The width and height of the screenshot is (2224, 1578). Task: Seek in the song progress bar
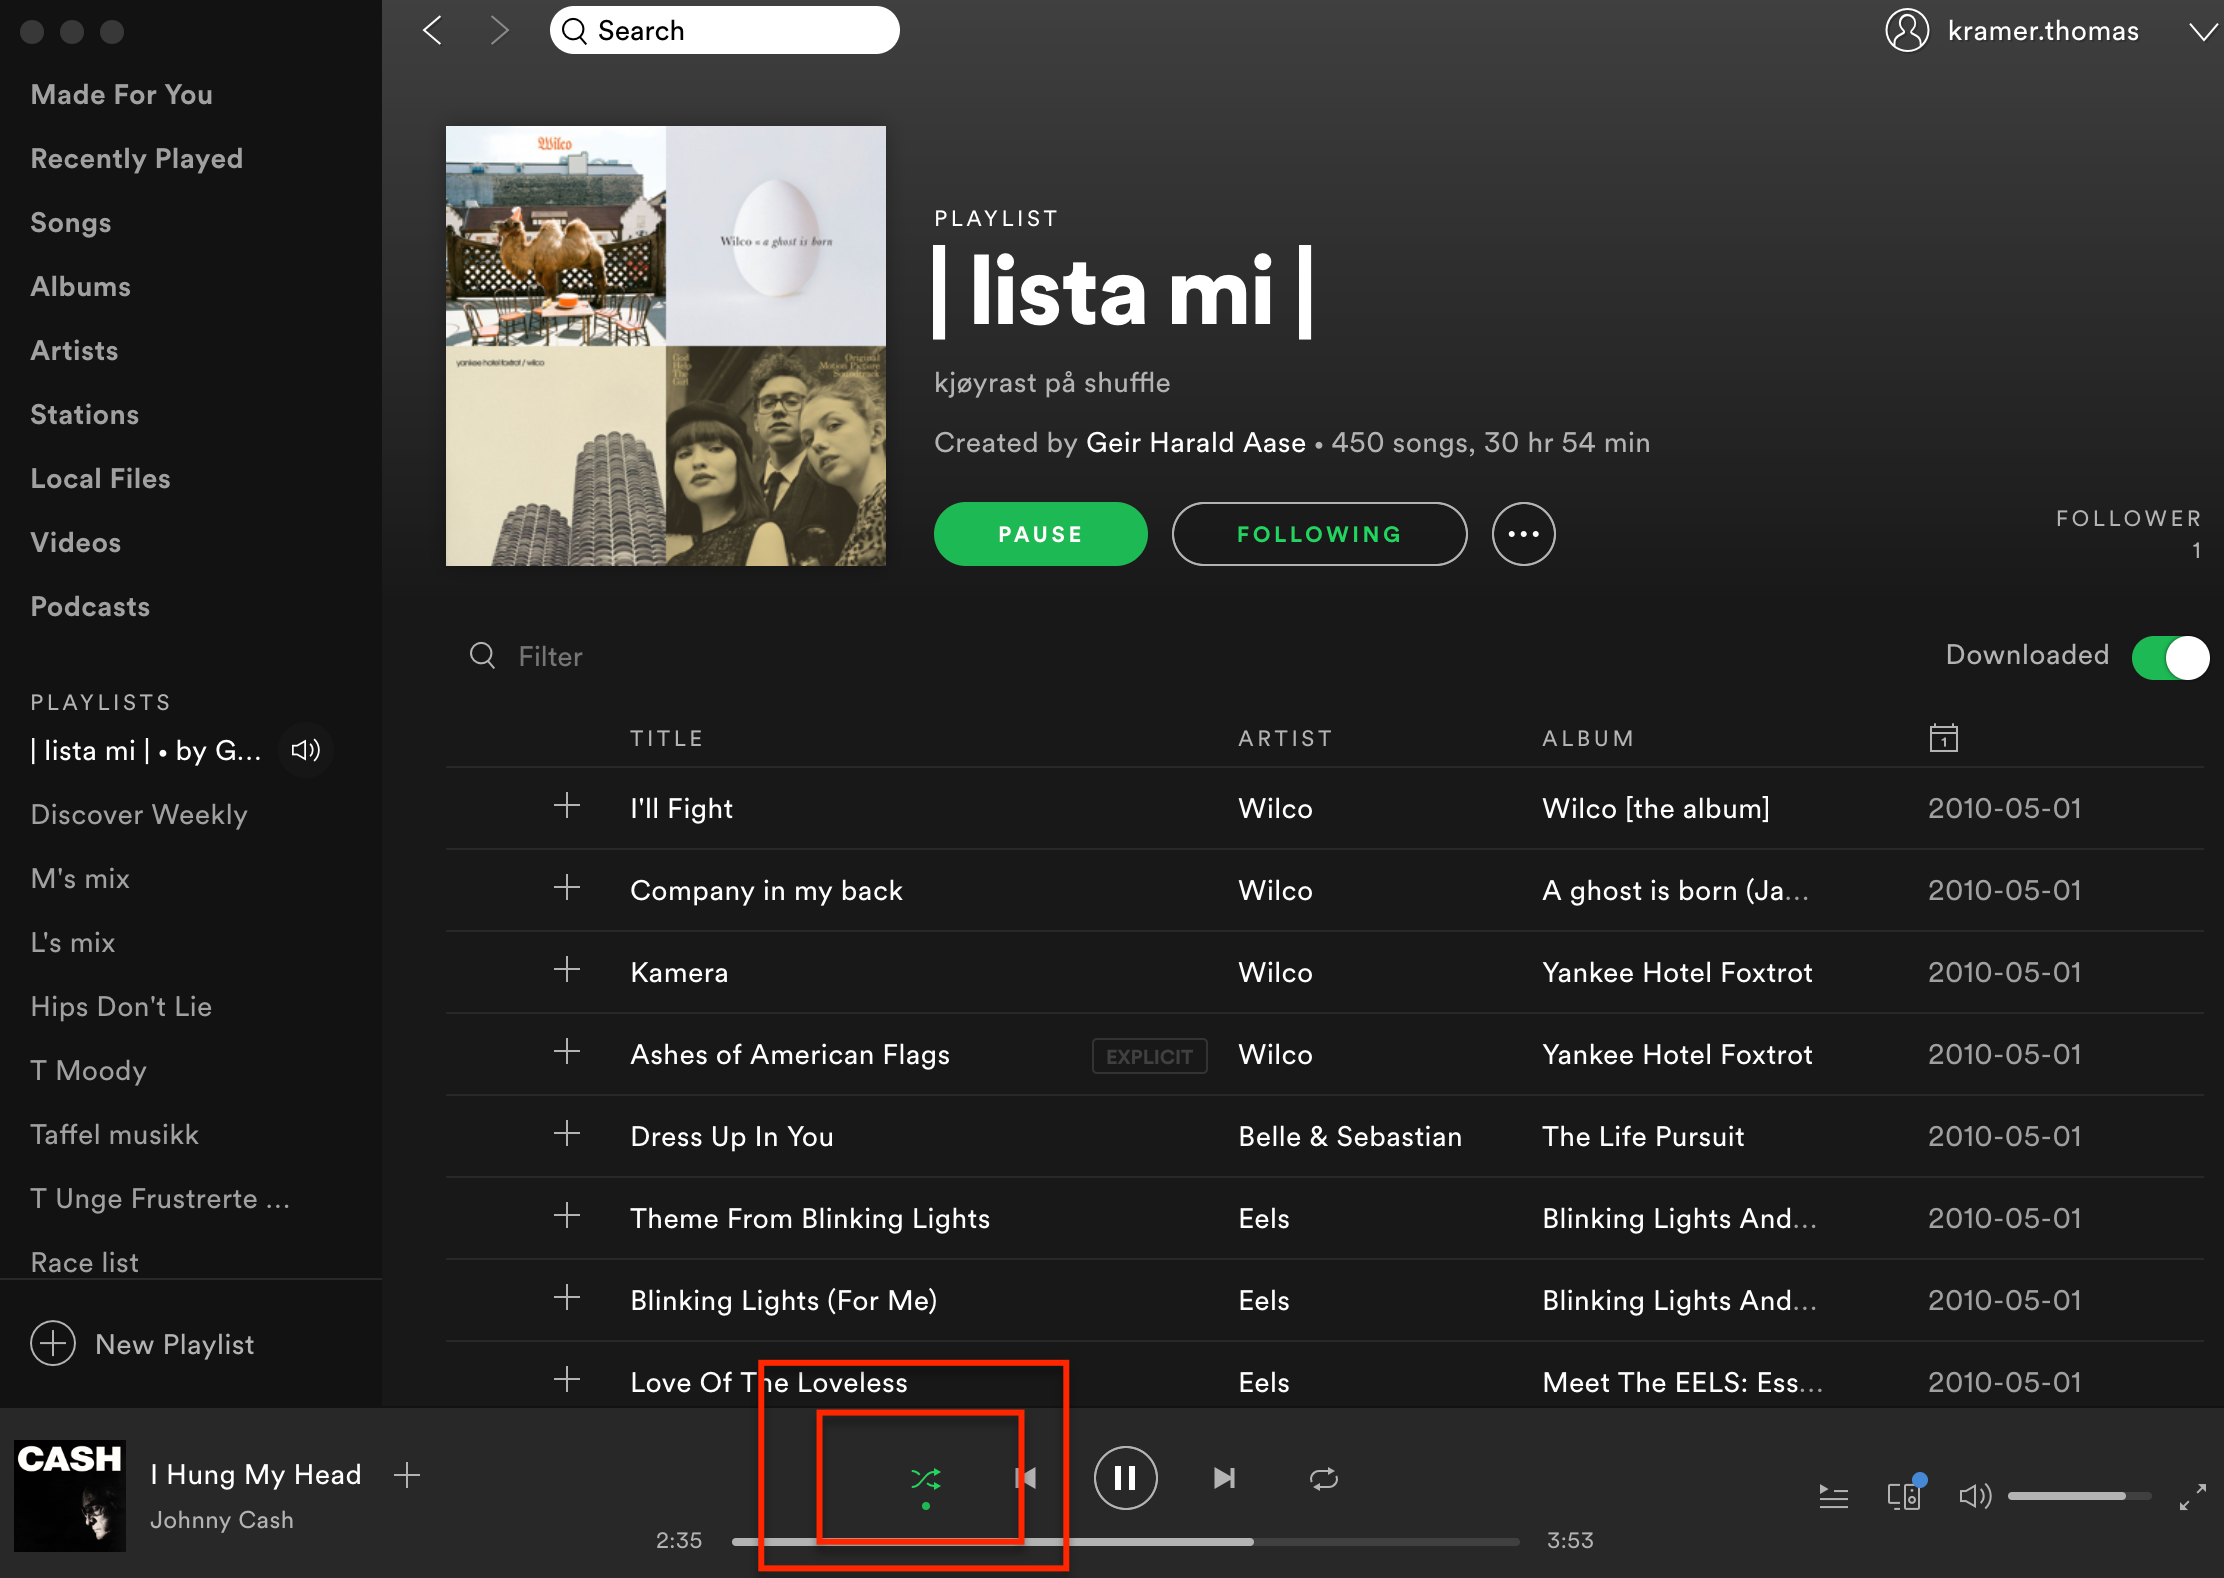[1125, 1542]
